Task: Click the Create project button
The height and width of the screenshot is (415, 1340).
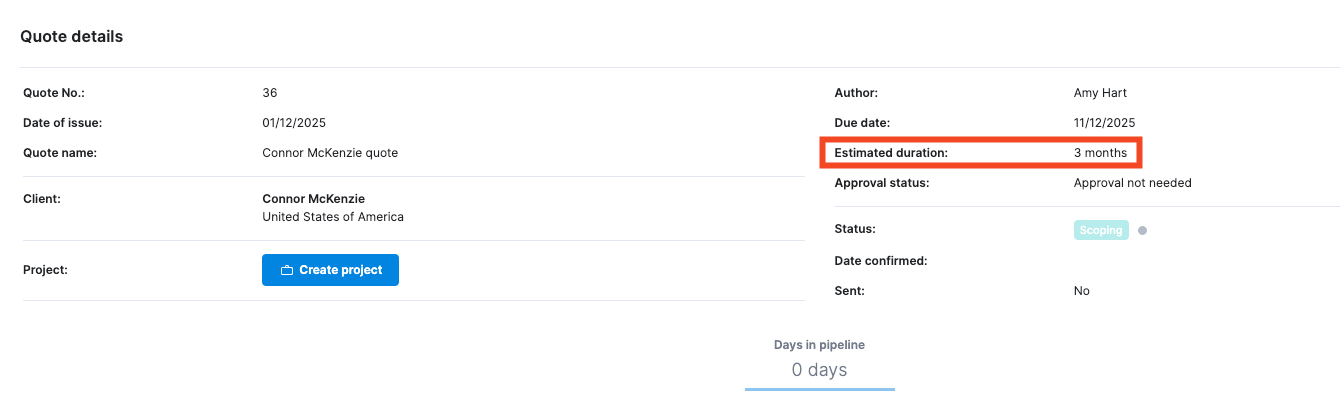Action: [330, 270]
